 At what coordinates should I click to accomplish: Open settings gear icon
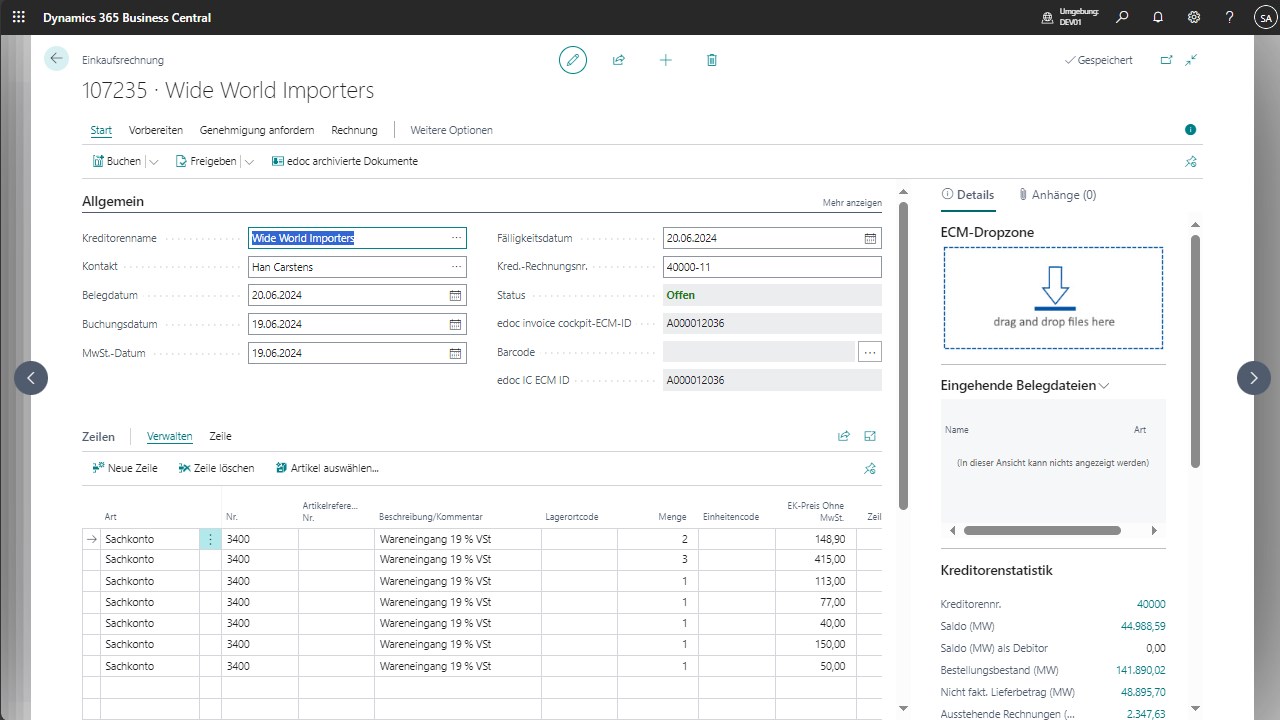[1194, 17]
